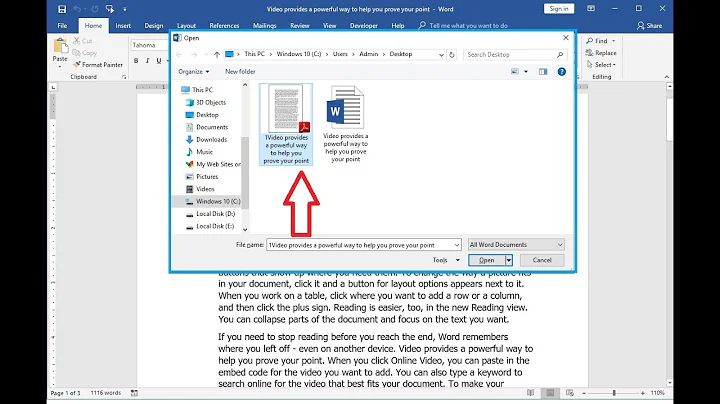Viewport: 720px width, 404px height.
Task: Go forward in Open dialog navigation
Action: coord(194,55)
